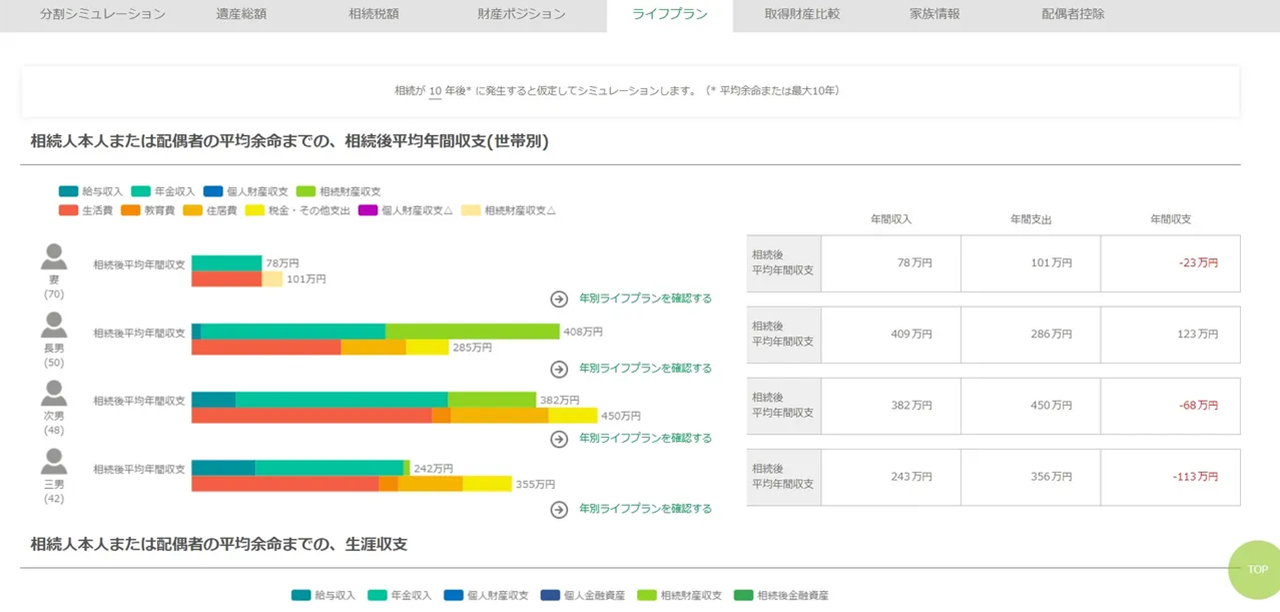Click the arrow icon in wife's row
The height and width of the screenshot is (612, 1280).
(559, 299)
